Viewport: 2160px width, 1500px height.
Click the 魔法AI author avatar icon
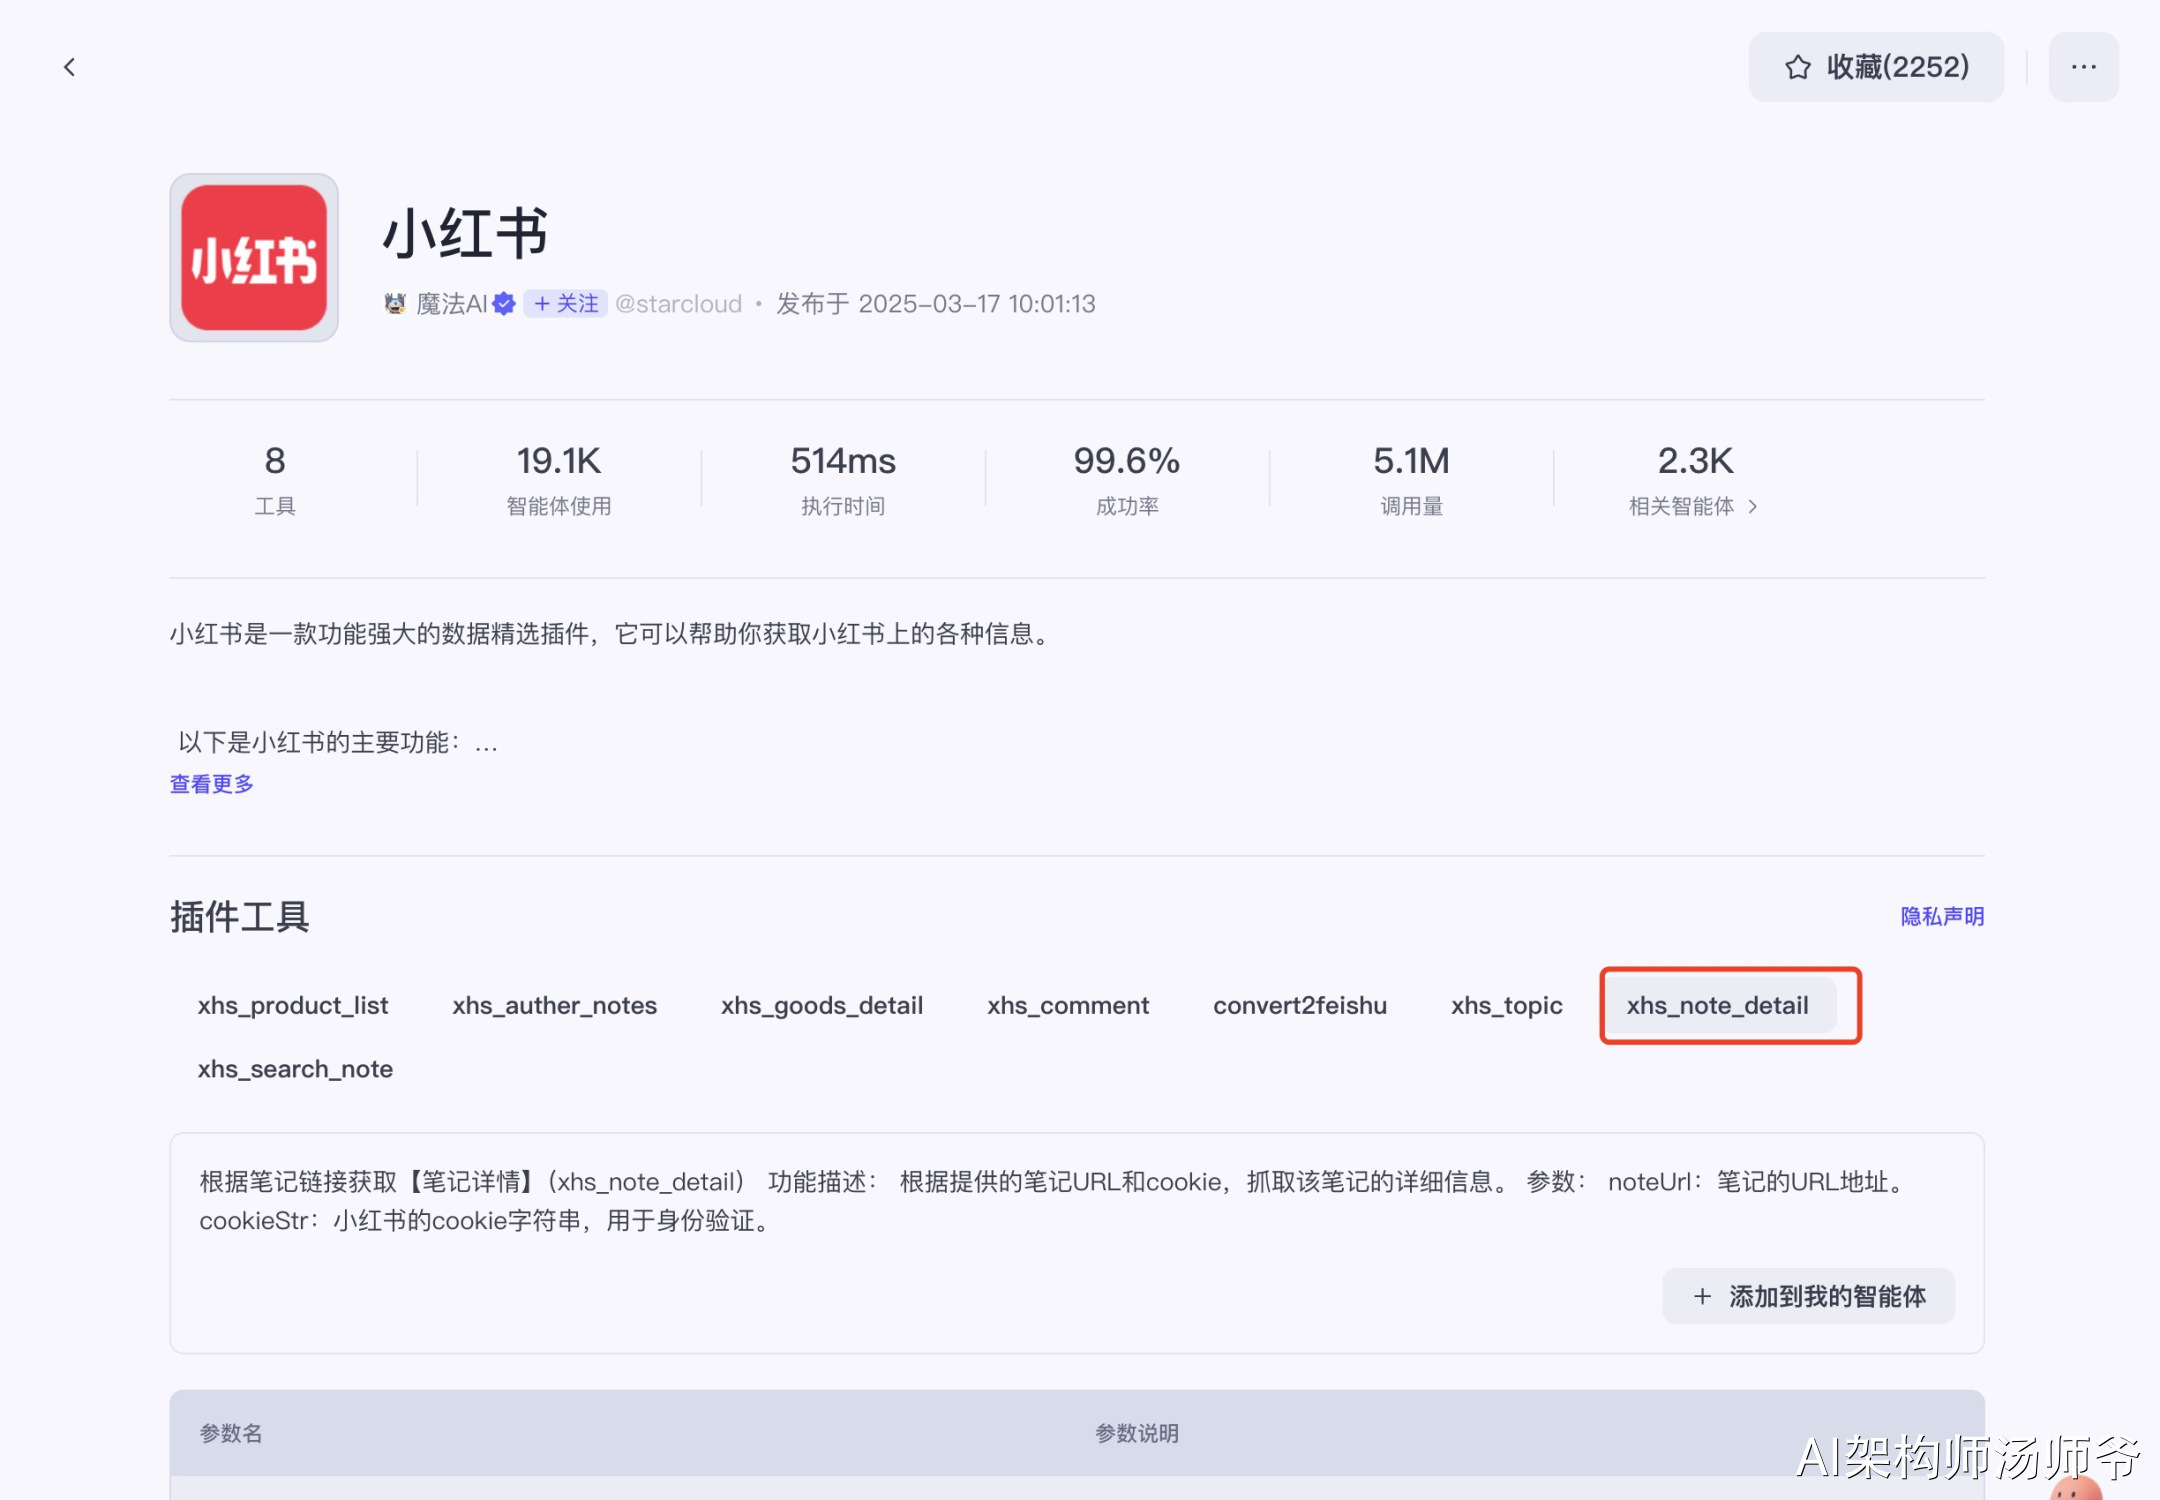point(395,303)
